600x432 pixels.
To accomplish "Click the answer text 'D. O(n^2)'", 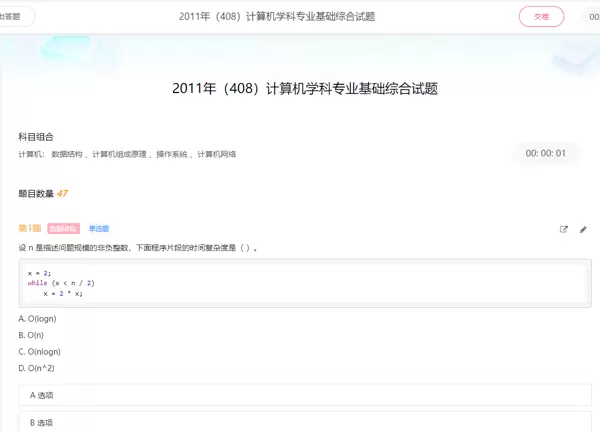I will 37,368.
